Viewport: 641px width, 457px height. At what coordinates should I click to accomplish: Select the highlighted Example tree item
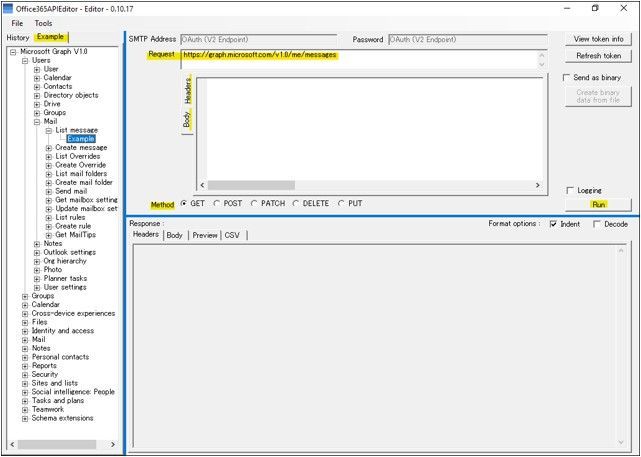tap(81, 139)
